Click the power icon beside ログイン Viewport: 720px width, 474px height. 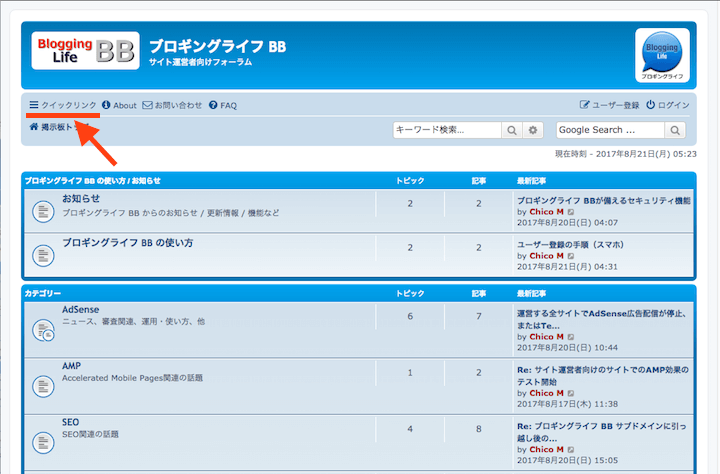[651, 105]
